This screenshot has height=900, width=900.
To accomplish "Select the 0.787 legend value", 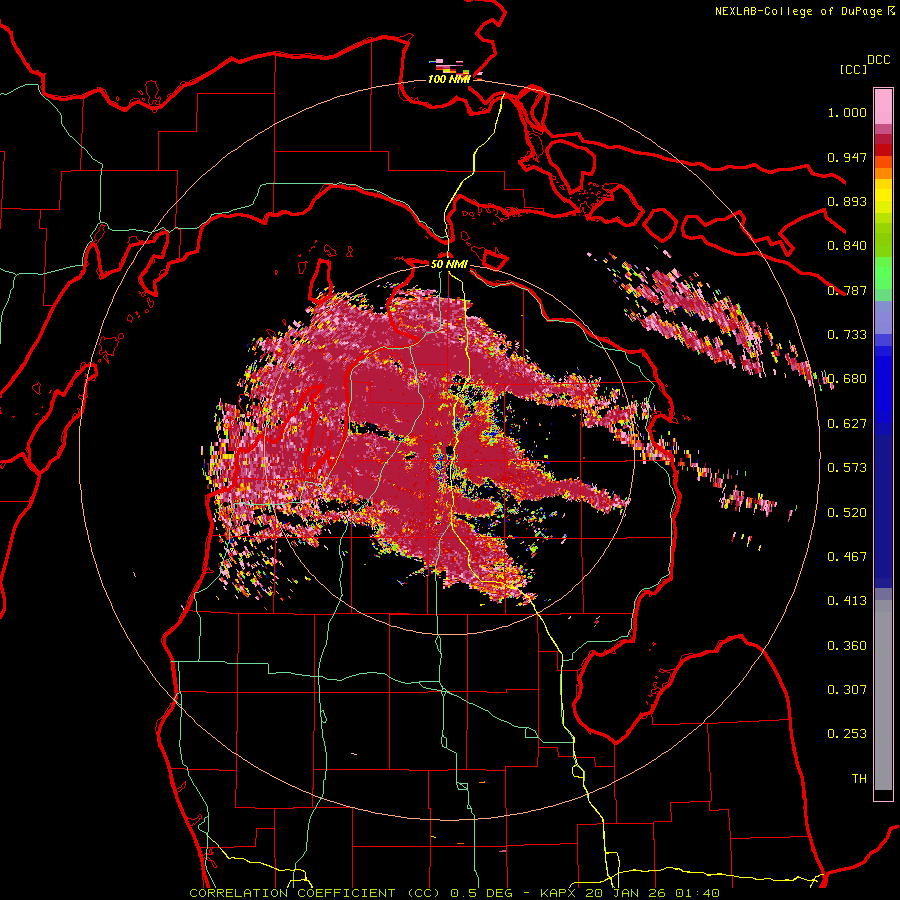I will click(x=847, y=290).
